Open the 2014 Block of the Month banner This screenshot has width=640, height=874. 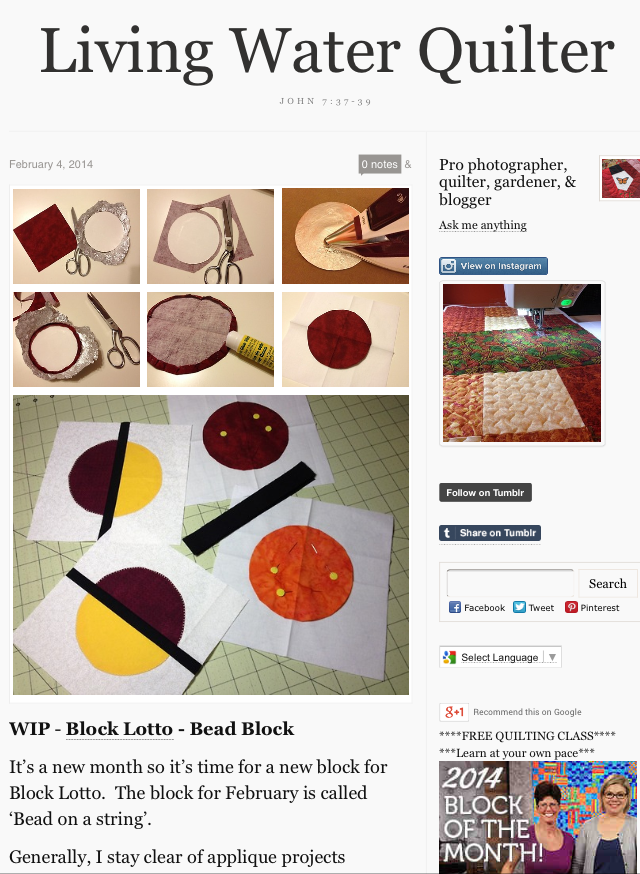point(538,817)
